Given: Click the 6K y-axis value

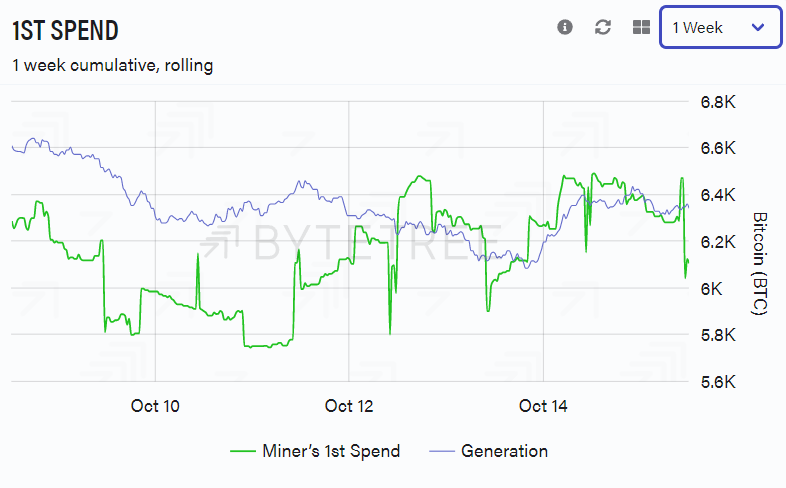Looking at the screenshot, I should pyautogui.click(x=711, y=289).
